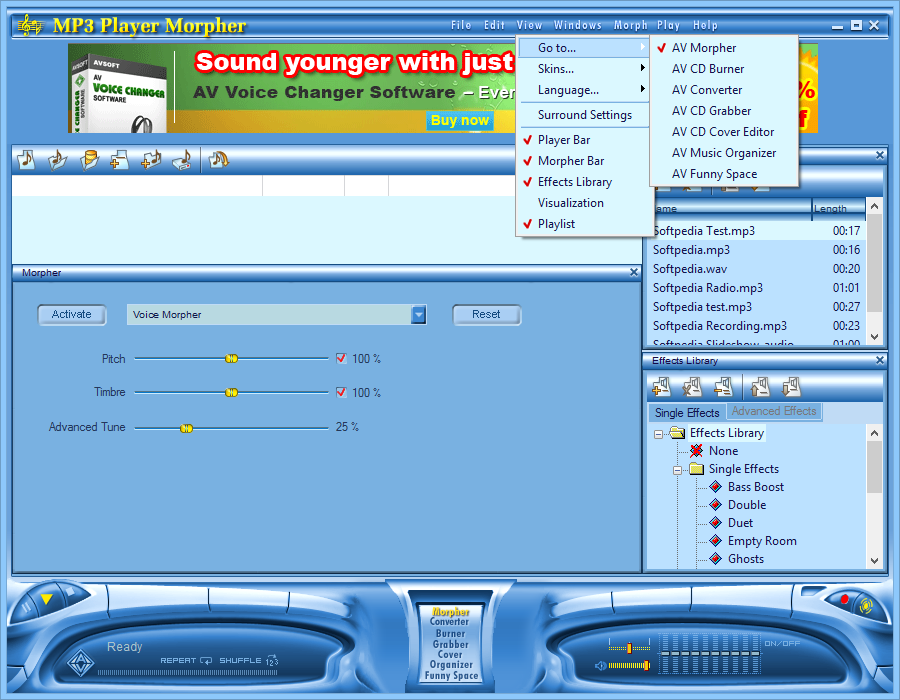Click the move effect up icon

point(760,387)
